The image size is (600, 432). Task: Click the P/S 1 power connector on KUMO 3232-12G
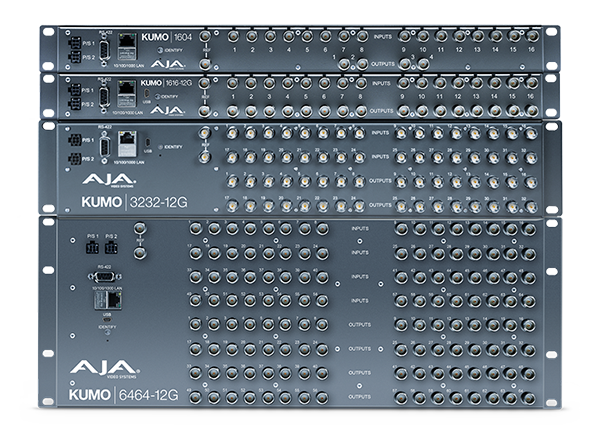[75, 140]
